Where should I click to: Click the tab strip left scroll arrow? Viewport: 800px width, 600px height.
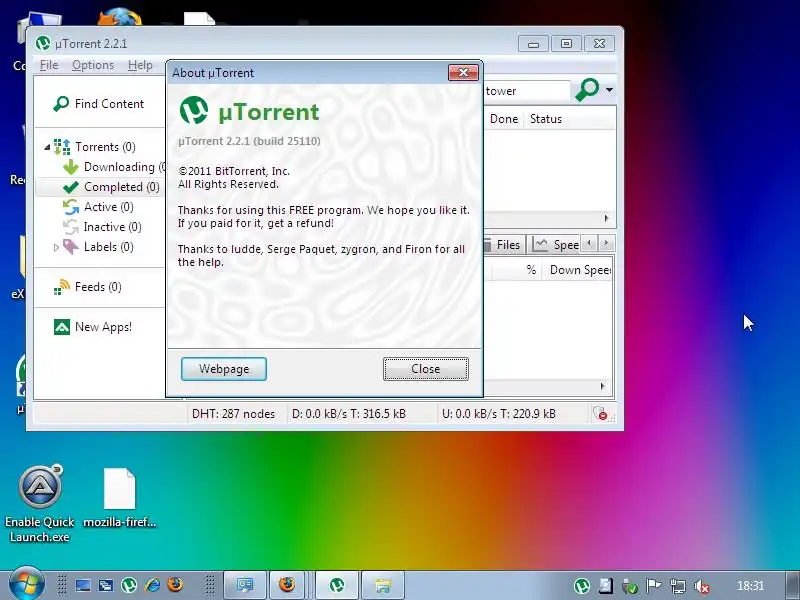tap(589, 243)
